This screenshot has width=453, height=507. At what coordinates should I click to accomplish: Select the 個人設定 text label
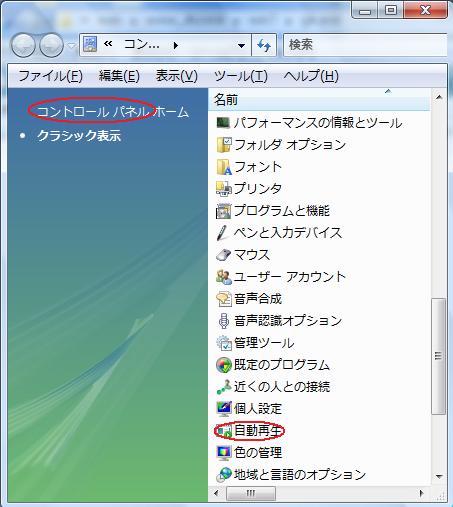click(x=258, y=409)
